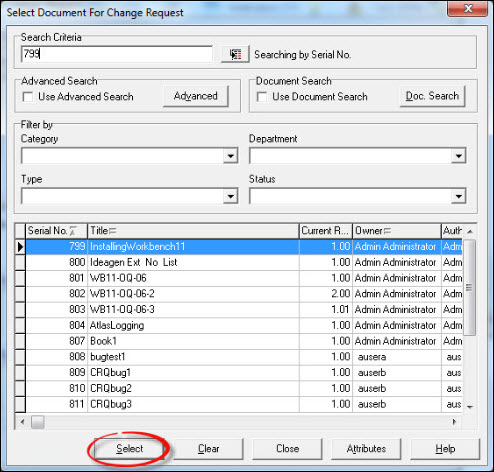Open the Category filter dropdown
494x472 pixels.
[x=230, y=156]
